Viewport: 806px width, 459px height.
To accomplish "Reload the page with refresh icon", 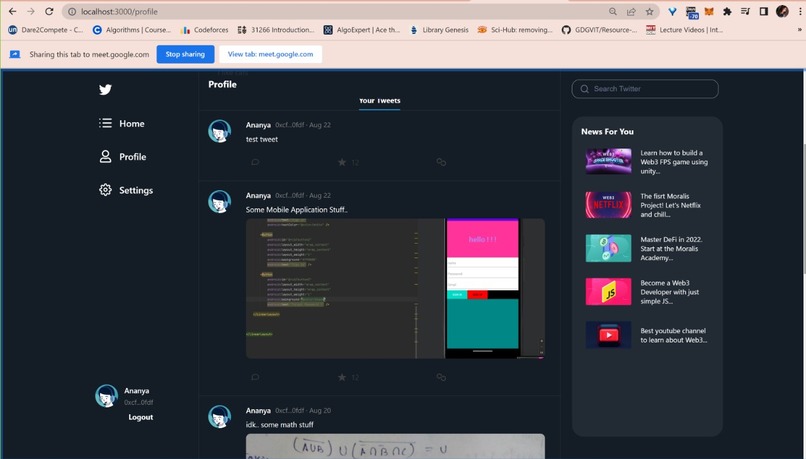I will (x=49, y=11).
